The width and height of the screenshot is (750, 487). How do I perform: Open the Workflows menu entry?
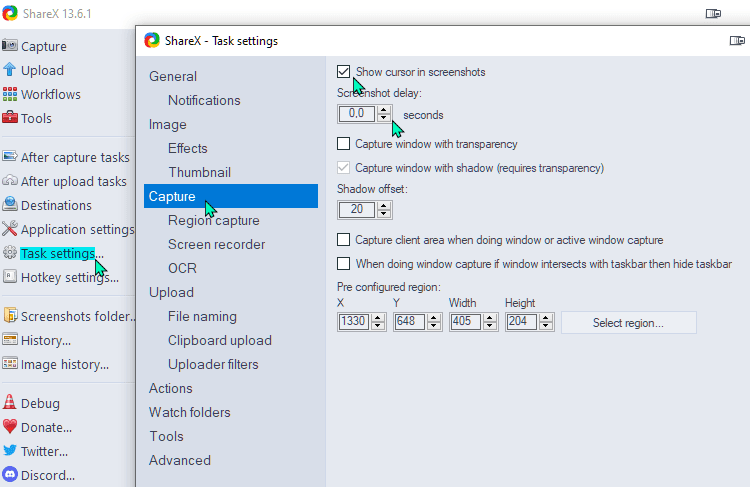[51, 94]
